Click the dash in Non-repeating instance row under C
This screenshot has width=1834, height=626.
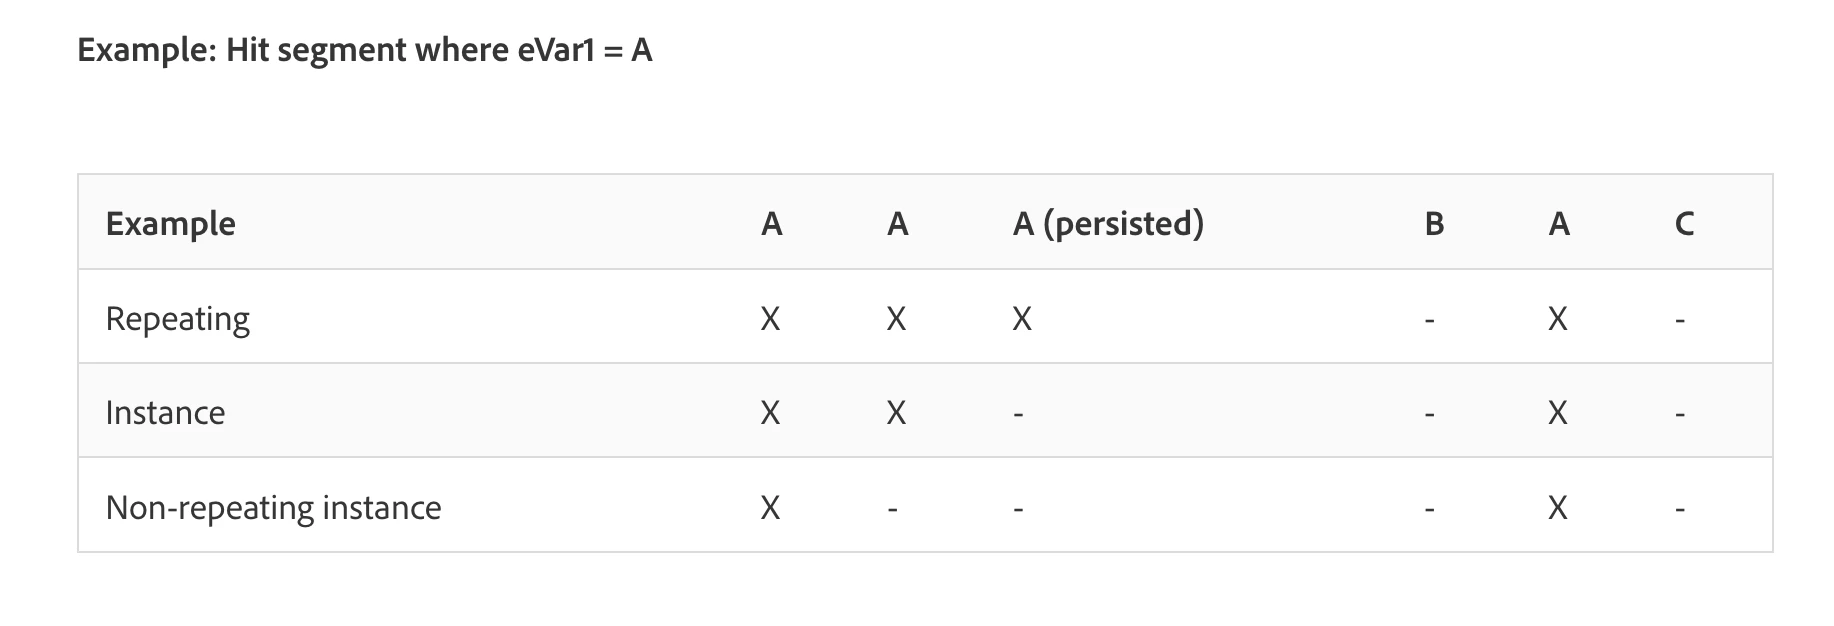point(1680,510)
